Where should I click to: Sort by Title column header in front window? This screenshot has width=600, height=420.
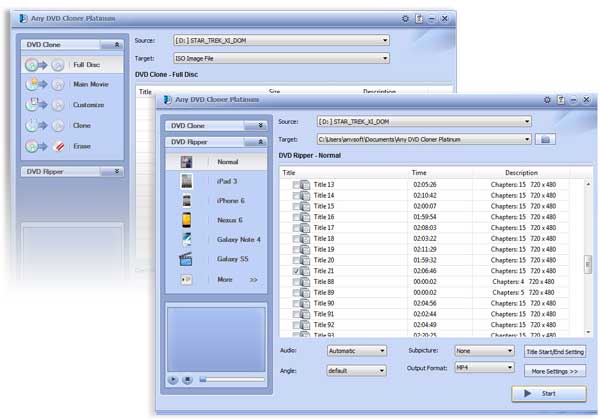pos(289,173)
